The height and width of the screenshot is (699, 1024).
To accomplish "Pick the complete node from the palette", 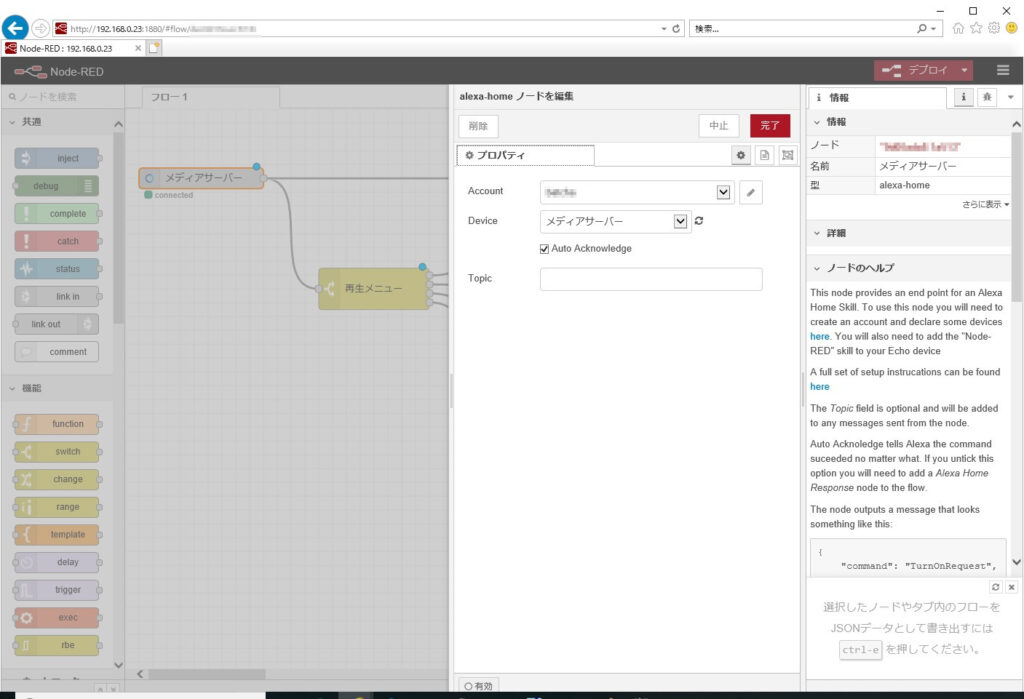I will [x=57, y=214].
